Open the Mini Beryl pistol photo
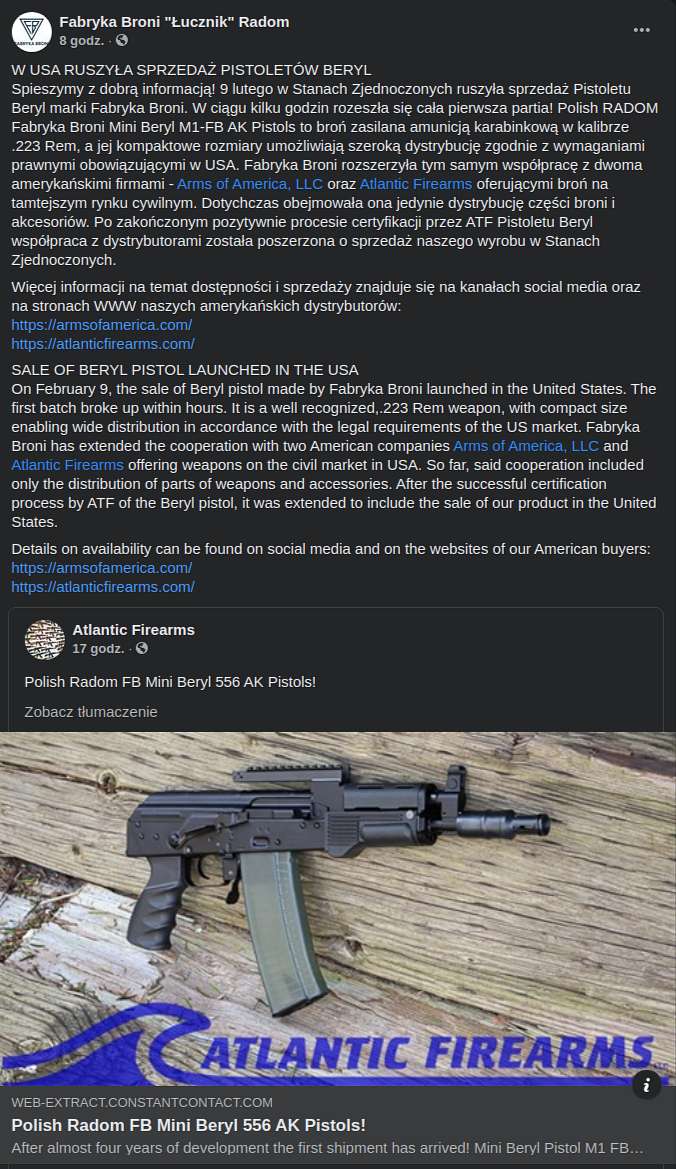The height and width of the screenshot is (1169, 676). coord(338,908)
